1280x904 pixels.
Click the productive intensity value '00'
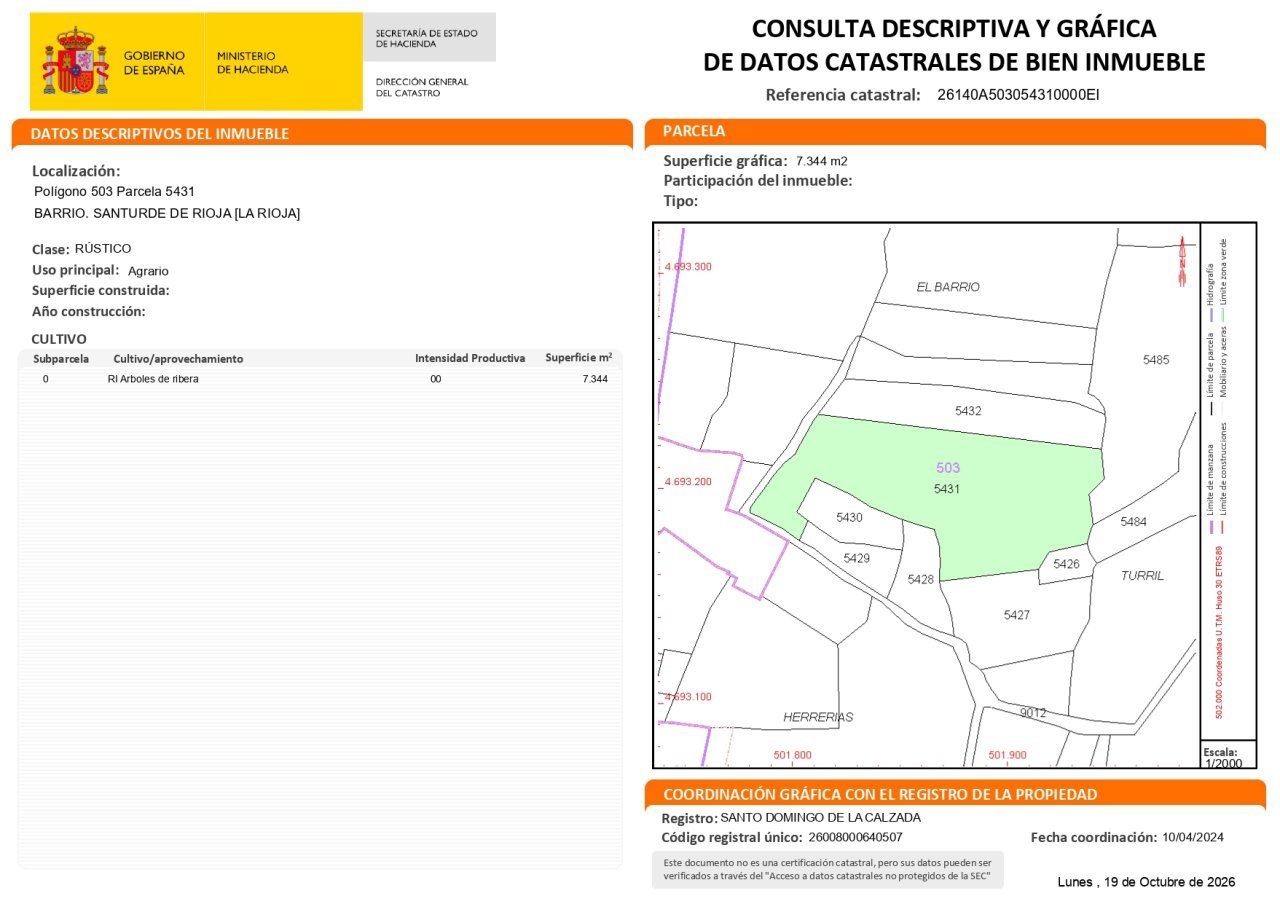(x=435, y=379)
